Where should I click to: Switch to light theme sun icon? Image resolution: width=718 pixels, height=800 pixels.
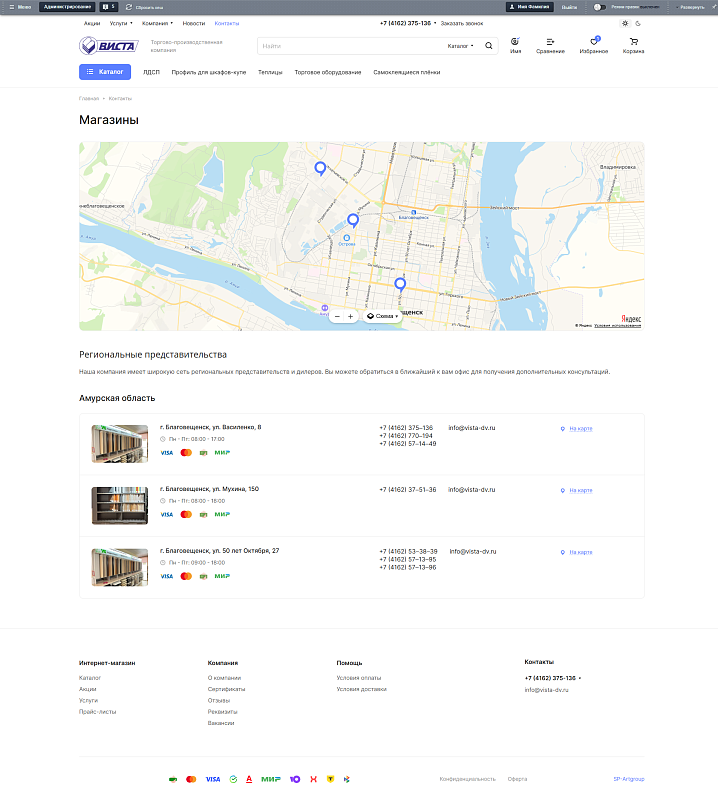tap(625, 22)
